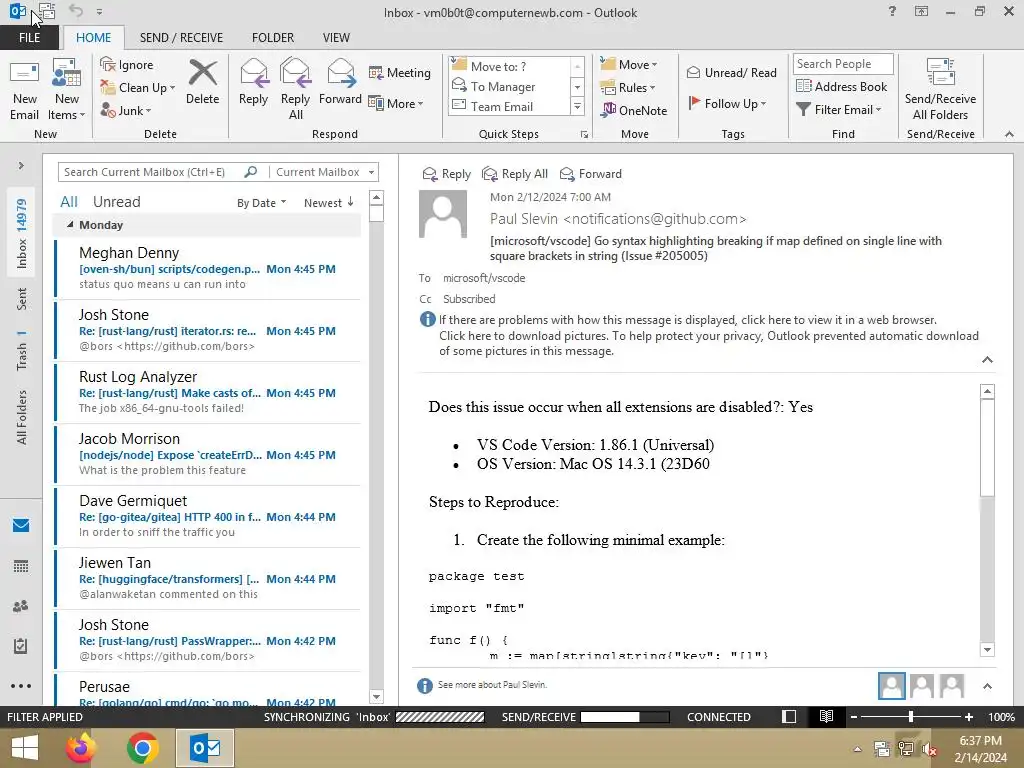Click Reply All in the reading pane

pyautogui.click(x=515, y=174)
